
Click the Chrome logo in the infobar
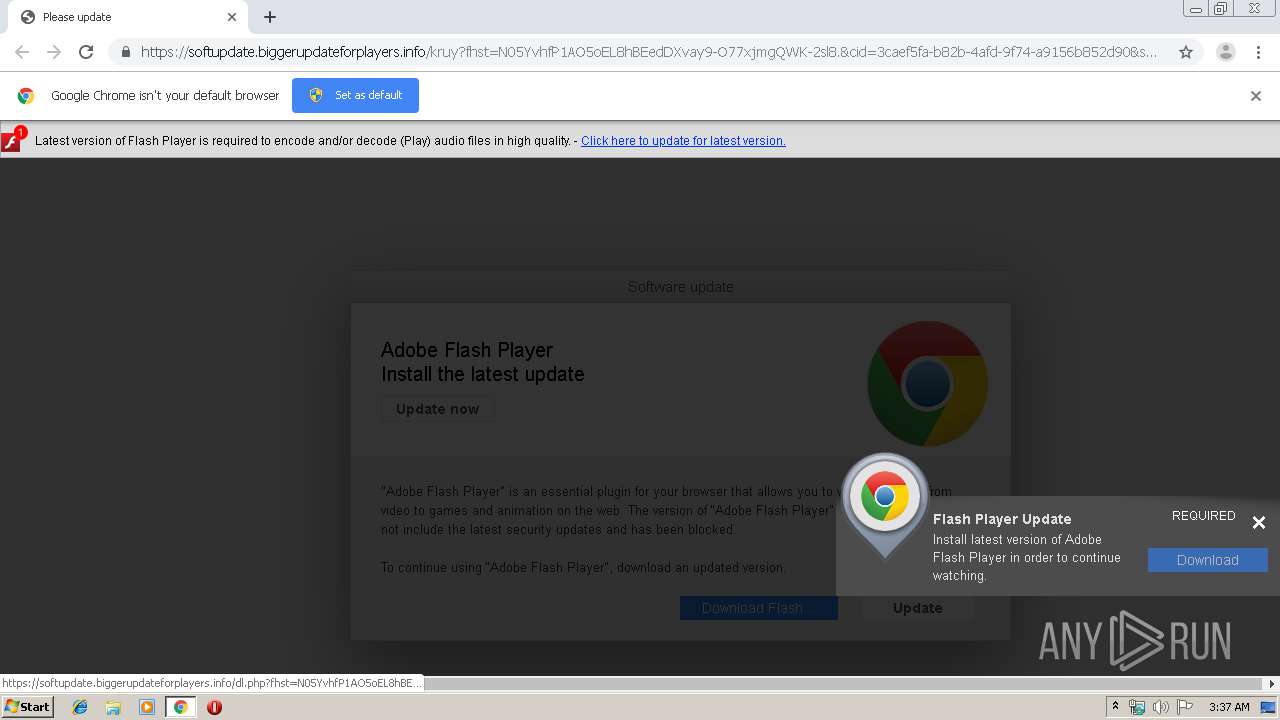(x=26, y=96)
